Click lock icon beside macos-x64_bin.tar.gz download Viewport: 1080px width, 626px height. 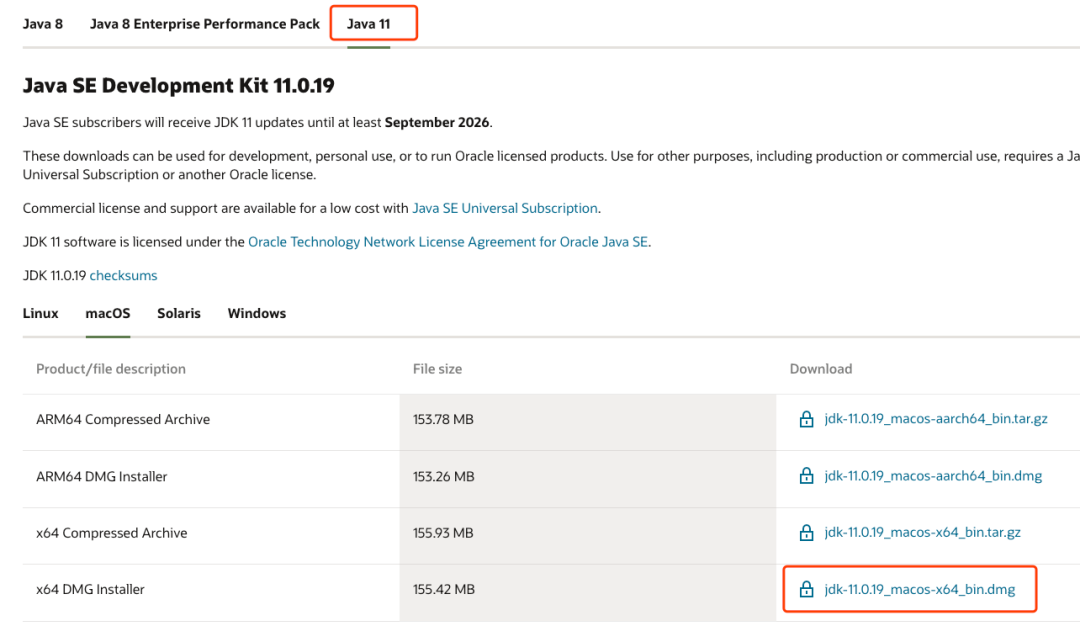coord(806,533)
